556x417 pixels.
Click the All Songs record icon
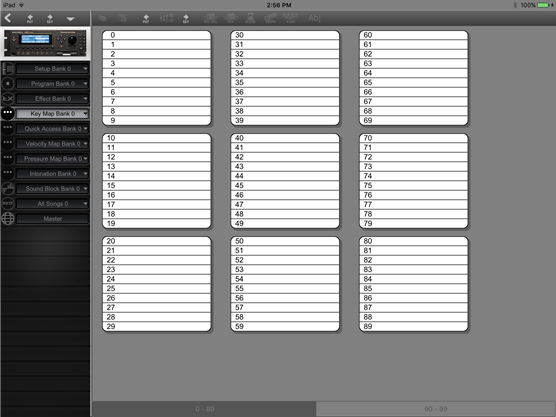point(8,204)
